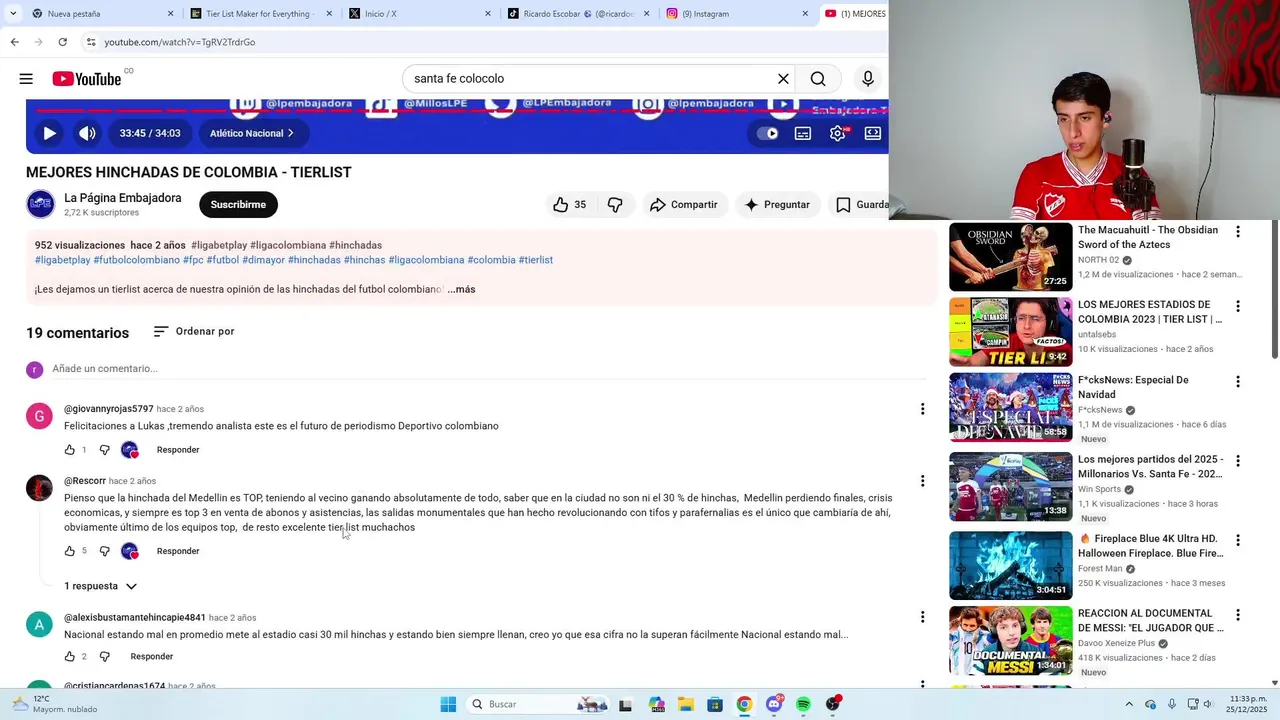Like Rescorr's comment
Viewport: 1280px width, 720px height.
click(70, 551)
